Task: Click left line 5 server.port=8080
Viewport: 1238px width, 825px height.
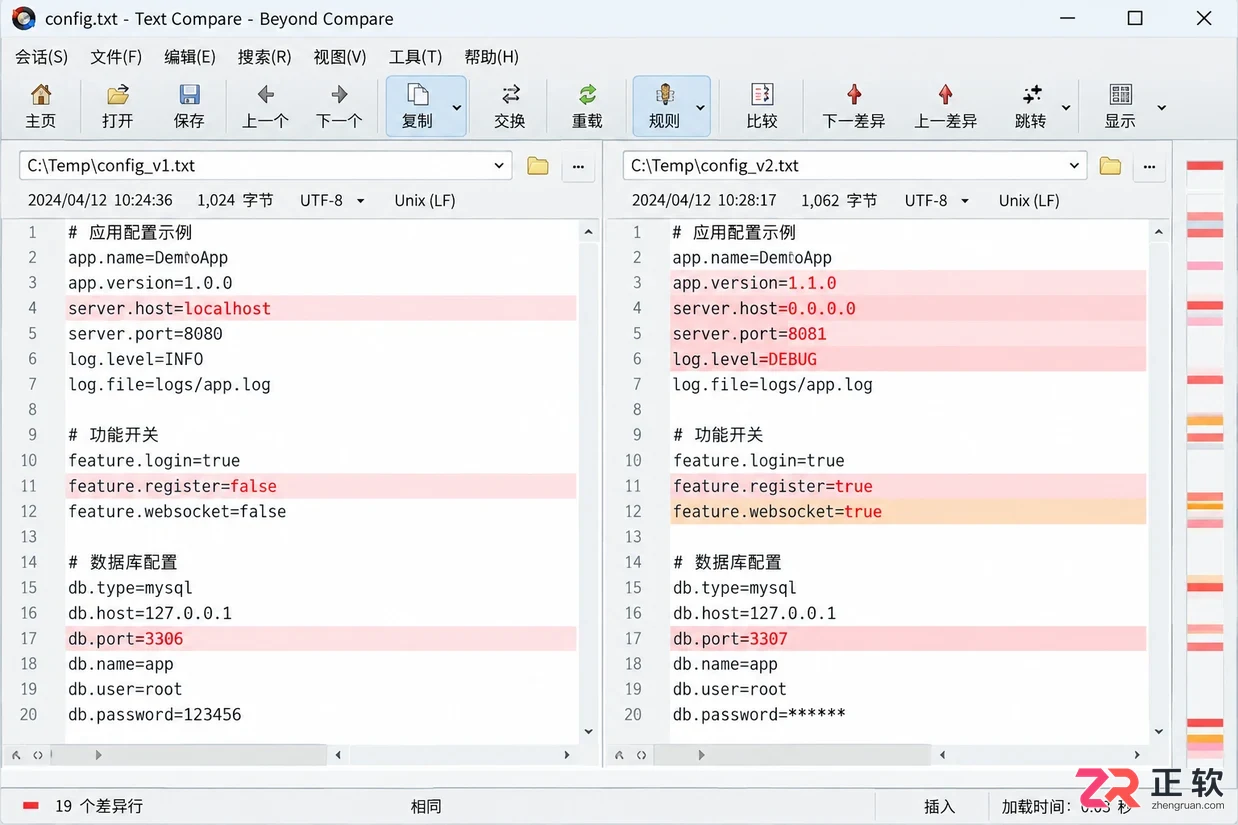Action: [x=145, y=333]
